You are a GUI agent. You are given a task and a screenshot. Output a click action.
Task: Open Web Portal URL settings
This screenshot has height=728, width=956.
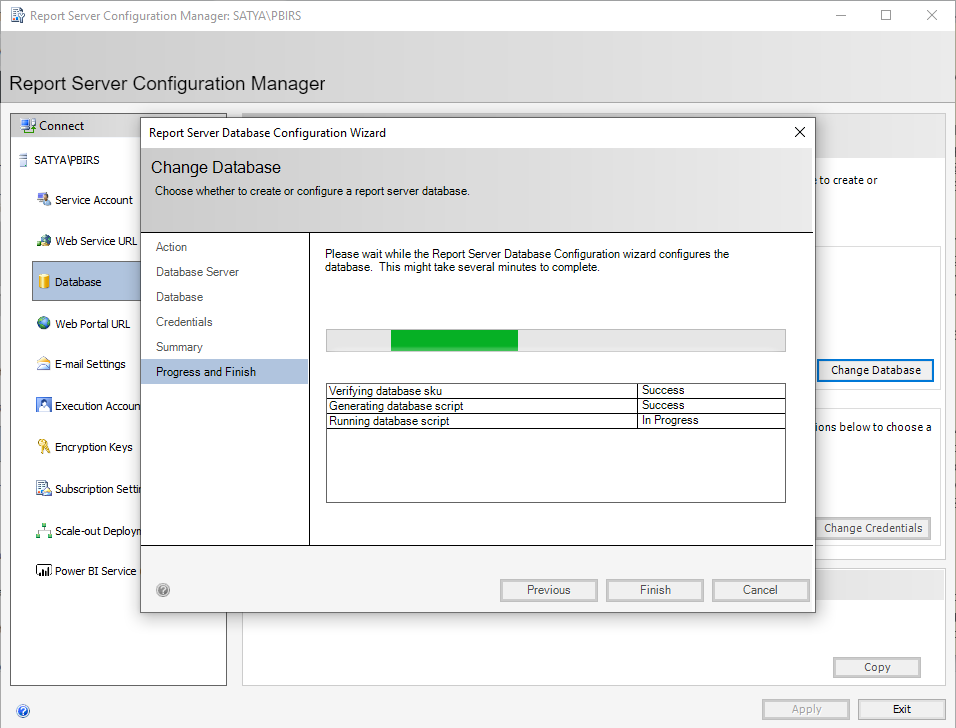43,323
